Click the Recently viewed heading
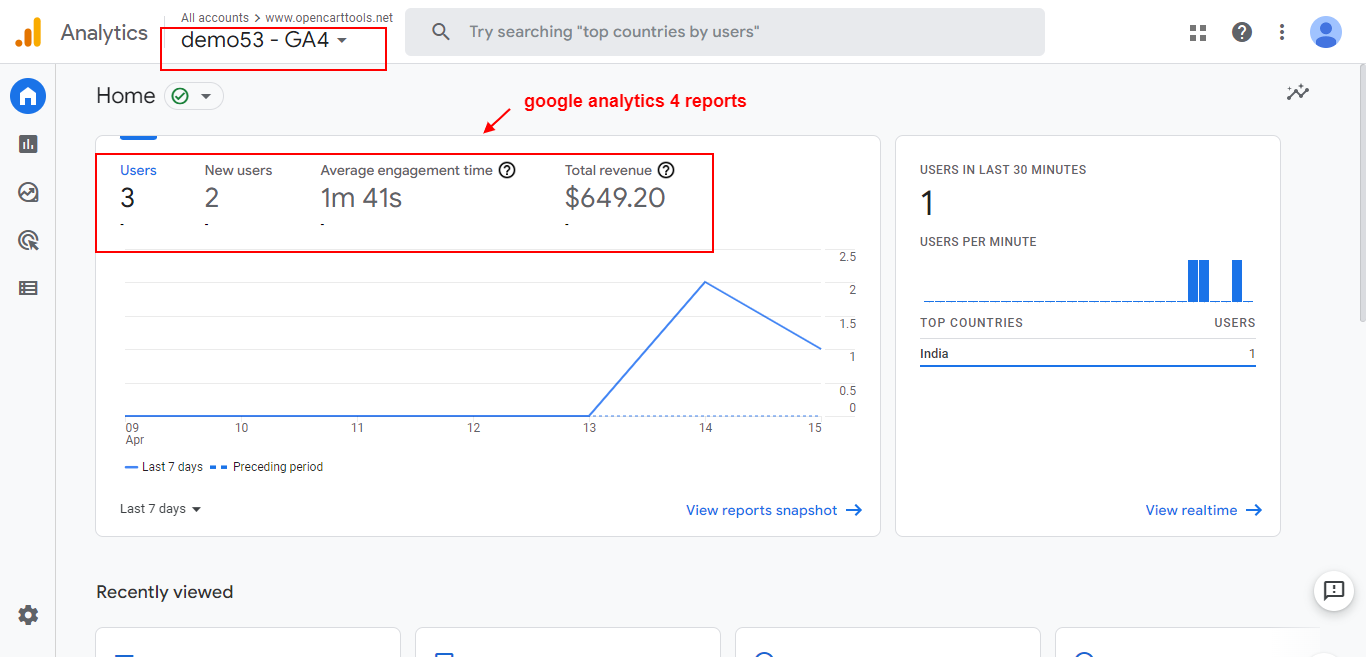Image resolution: width=1366 pixels, height=657 pixels. 165,592
